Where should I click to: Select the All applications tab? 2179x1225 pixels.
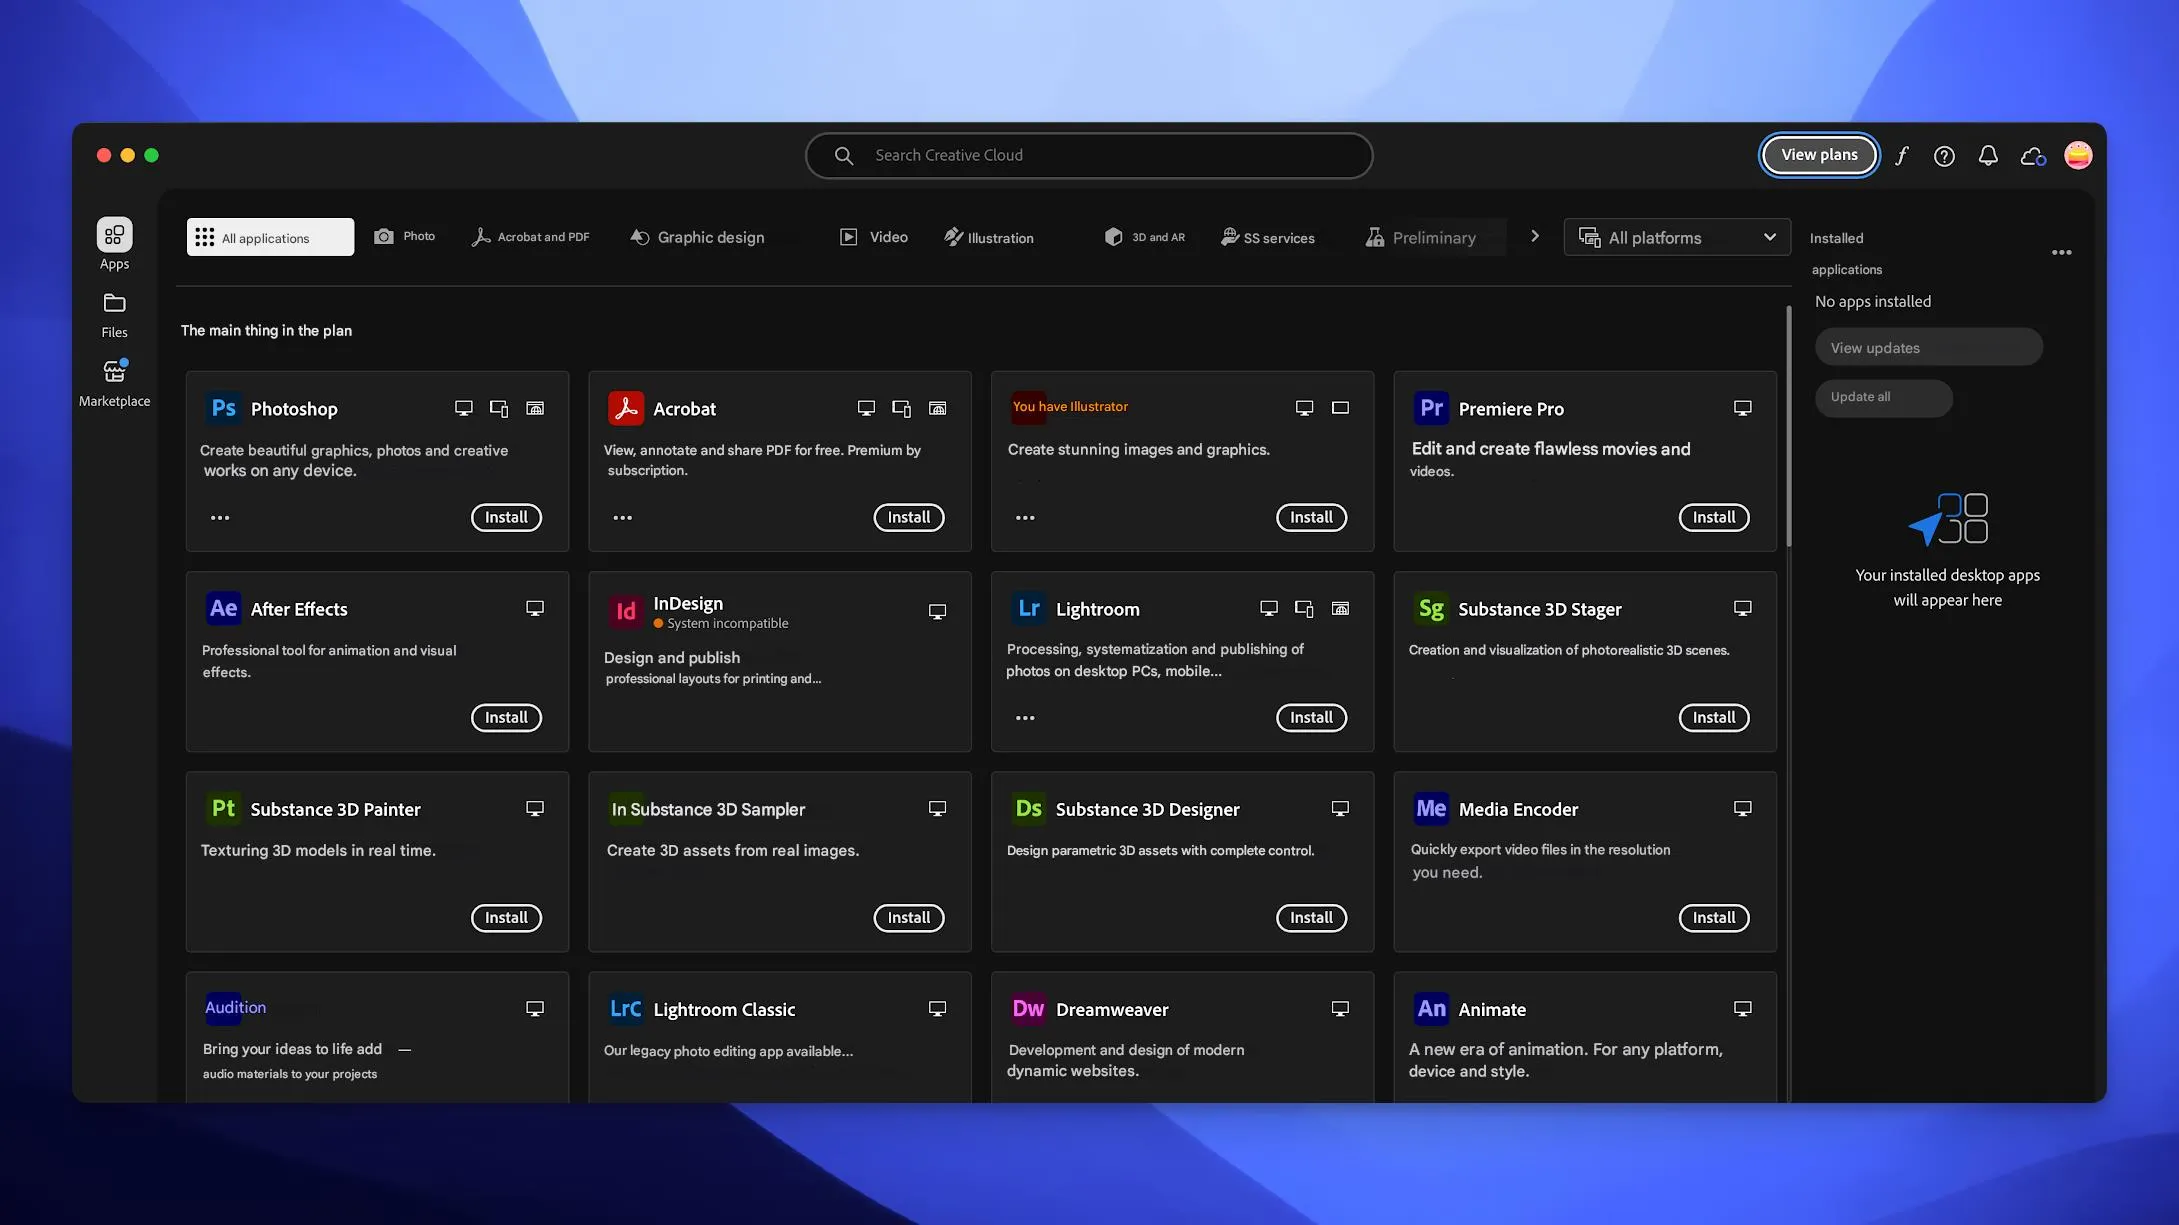tap(270, 238)
